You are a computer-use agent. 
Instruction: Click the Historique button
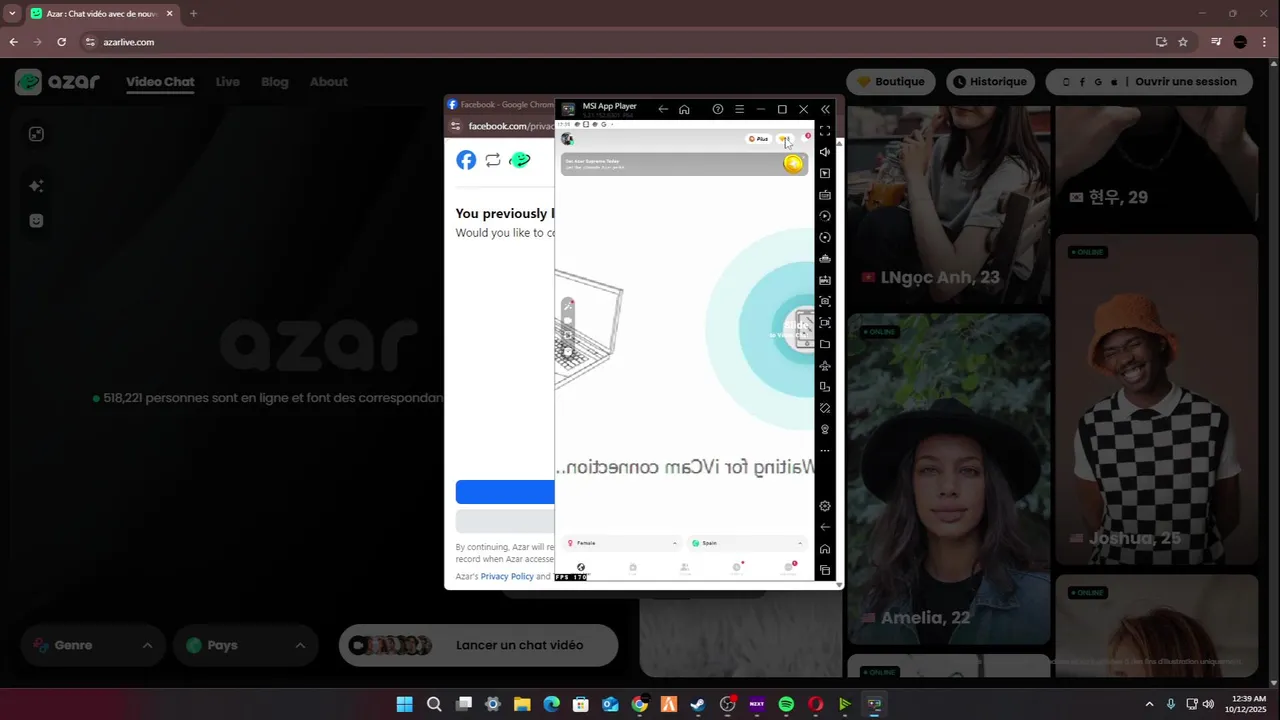990,82
